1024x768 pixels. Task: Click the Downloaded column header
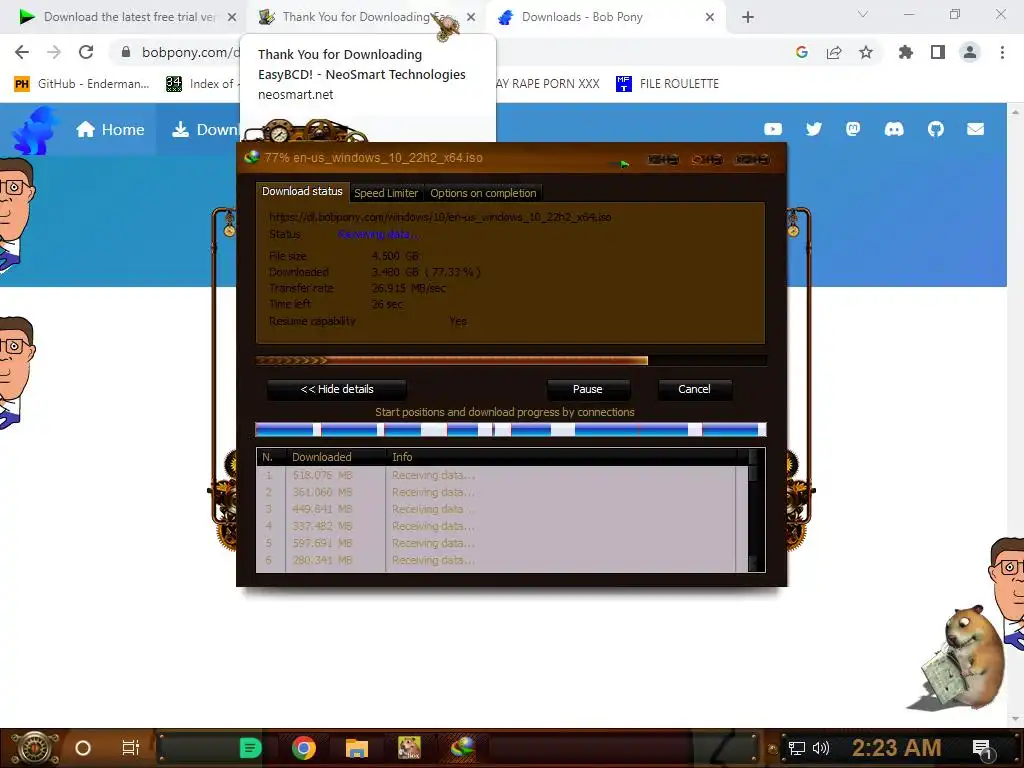[336, 457]
